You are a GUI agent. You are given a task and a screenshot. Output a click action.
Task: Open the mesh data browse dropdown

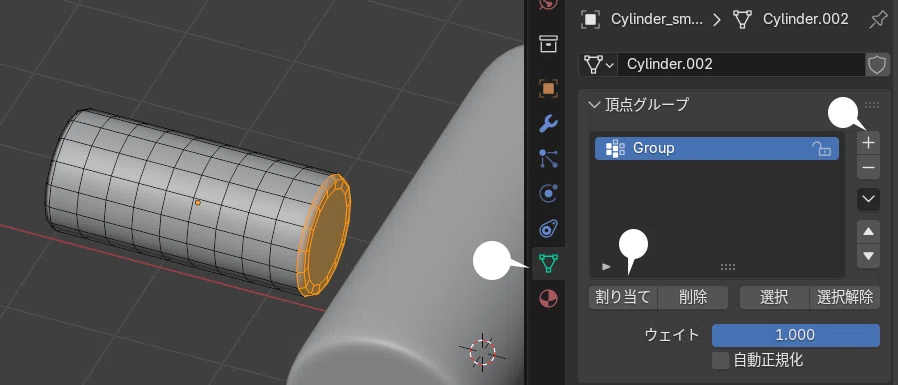coord(598,64)
